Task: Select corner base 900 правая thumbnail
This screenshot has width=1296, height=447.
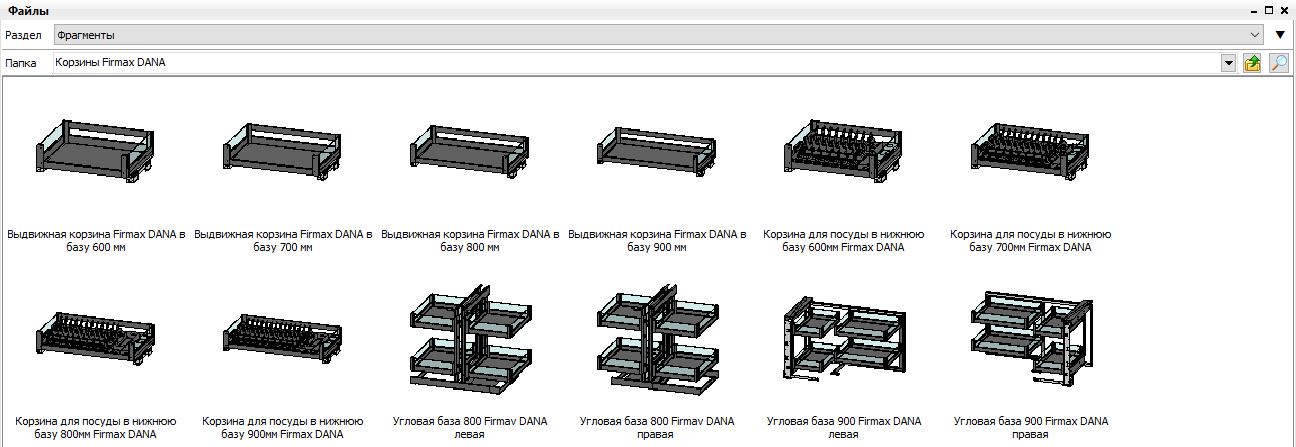Action: (1031, 338)
